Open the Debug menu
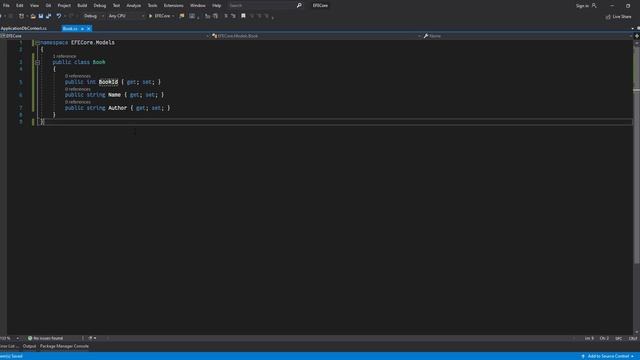 click(x=100, y=6)
